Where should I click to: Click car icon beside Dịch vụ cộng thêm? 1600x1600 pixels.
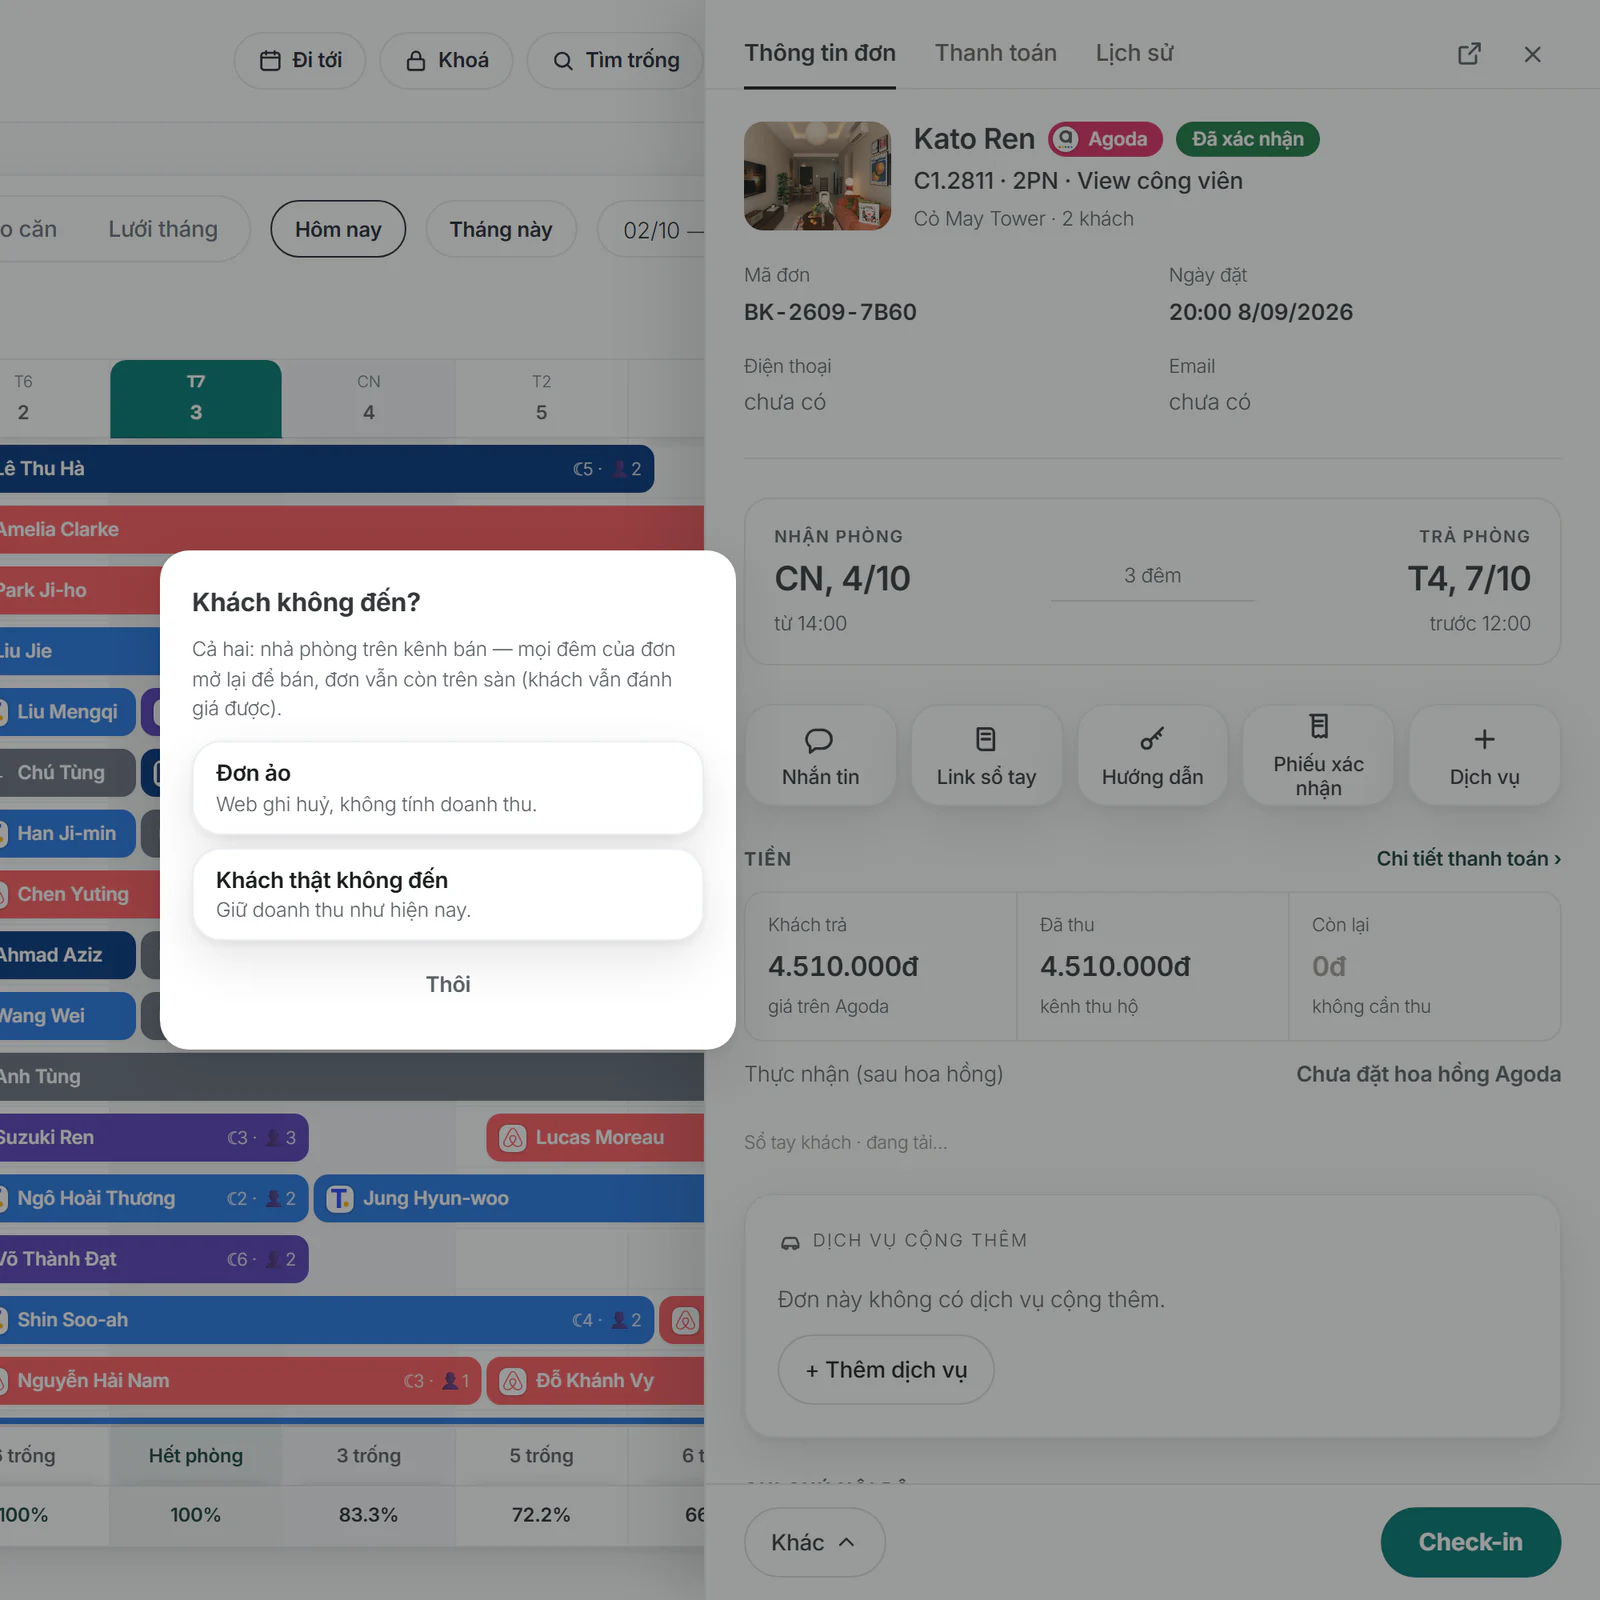[x=790, y=1242]
